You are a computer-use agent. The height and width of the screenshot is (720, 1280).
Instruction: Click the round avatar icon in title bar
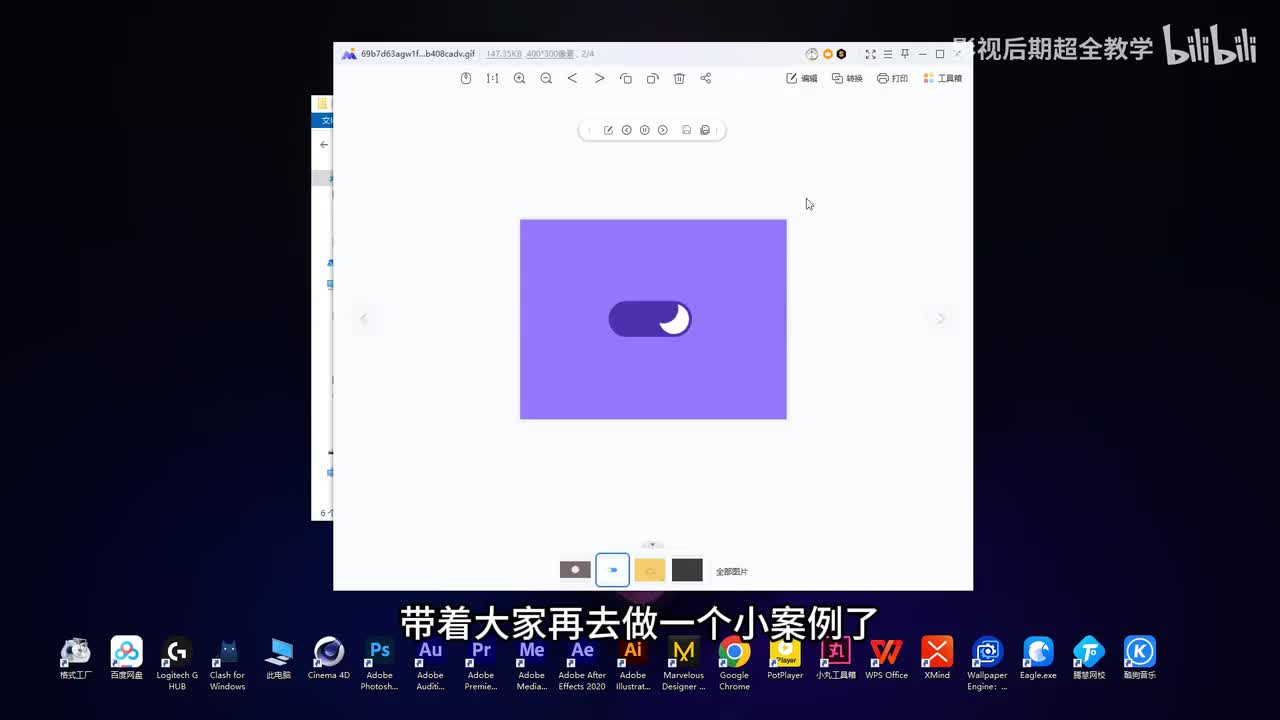point(812,54)
